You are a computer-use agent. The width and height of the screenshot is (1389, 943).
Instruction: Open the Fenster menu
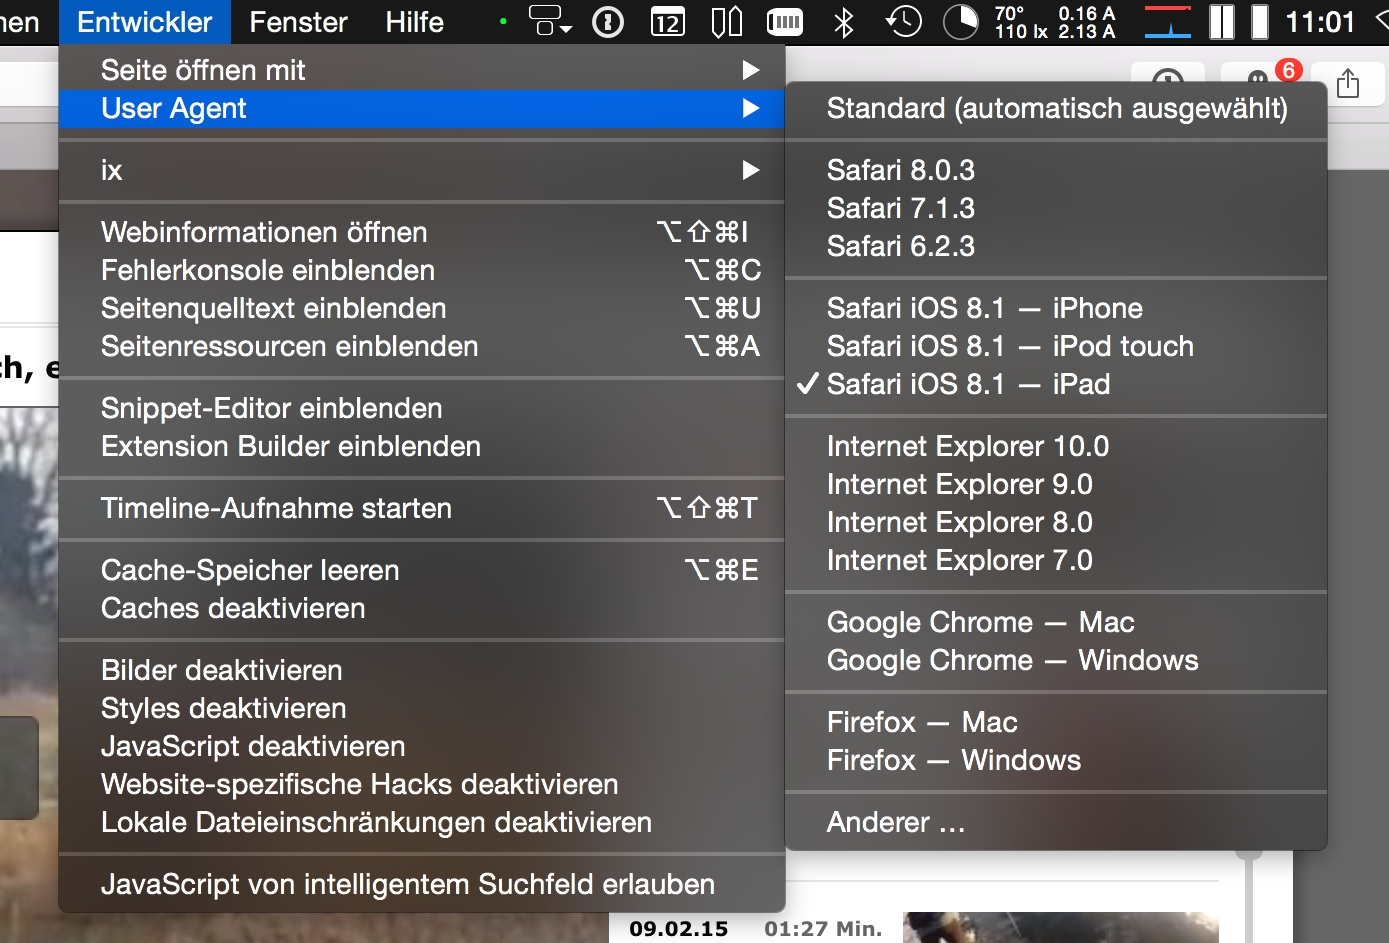(298, 21)
